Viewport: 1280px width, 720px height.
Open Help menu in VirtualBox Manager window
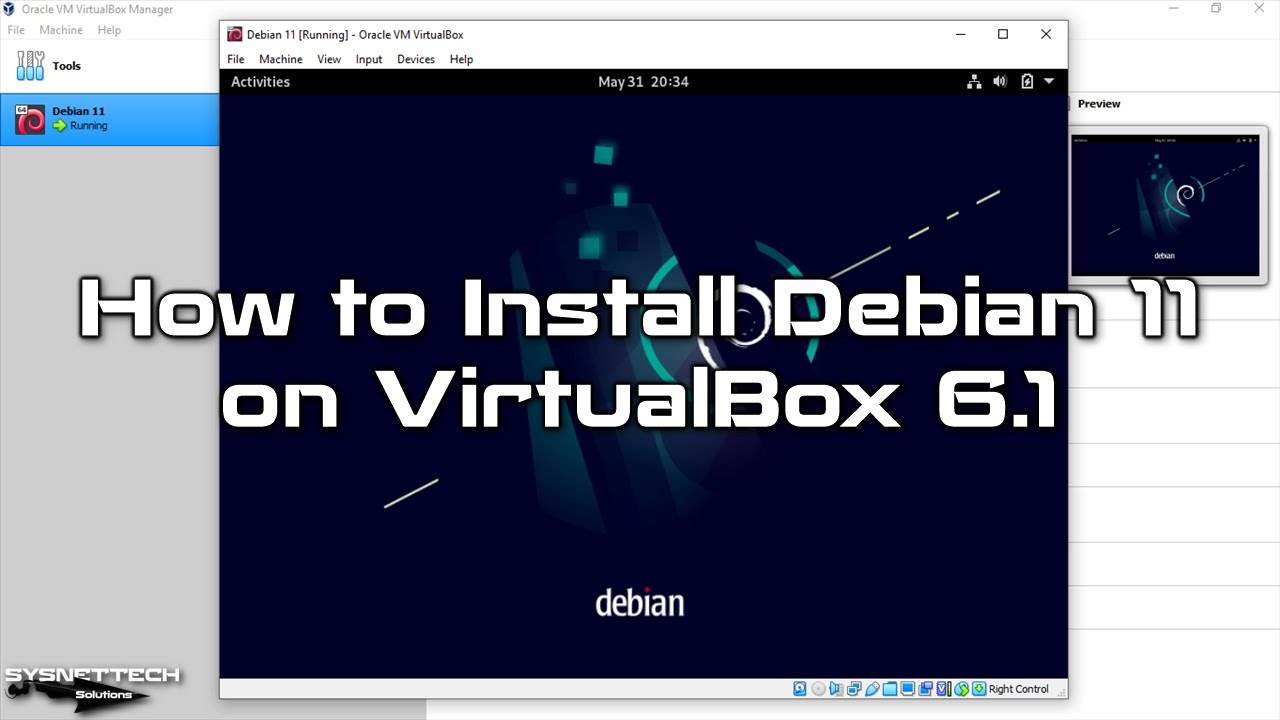coord(109,30)
